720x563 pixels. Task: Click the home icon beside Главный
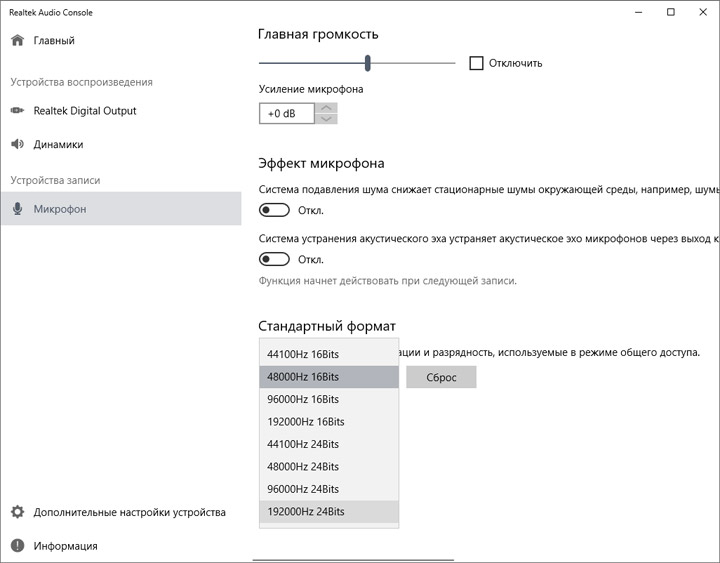17,41
